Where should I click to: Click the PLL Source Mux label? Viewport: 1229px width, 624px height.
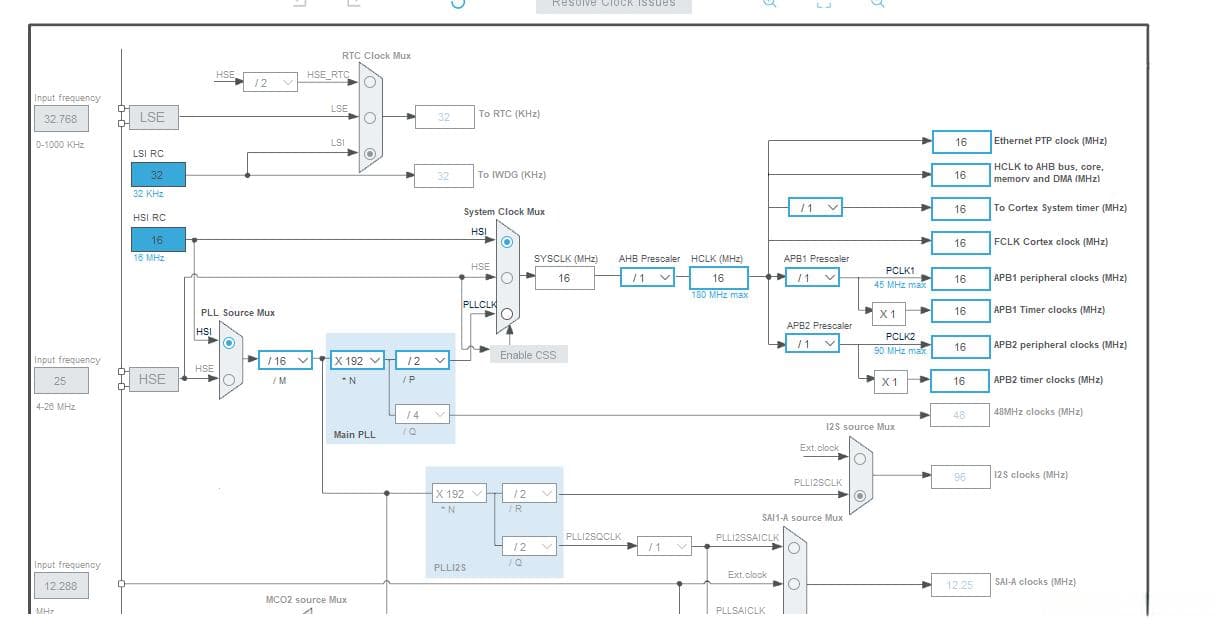coord(238,313)
